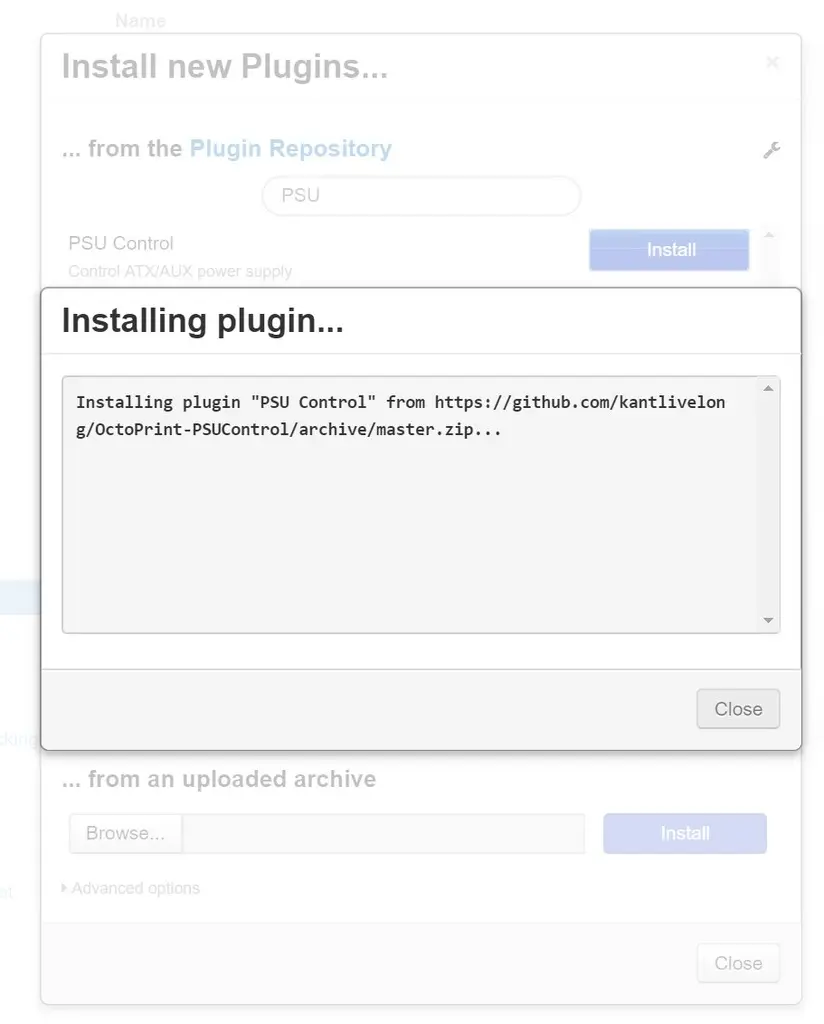The width and height of the screenshot is (824, 1024).
Task: Click the plugin list scroll-up arrow
Action: [769, 235]
